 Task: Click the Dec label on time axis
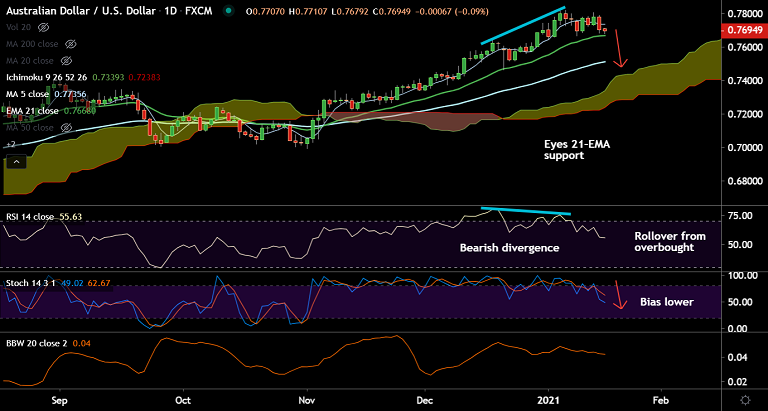pos(426,399)
